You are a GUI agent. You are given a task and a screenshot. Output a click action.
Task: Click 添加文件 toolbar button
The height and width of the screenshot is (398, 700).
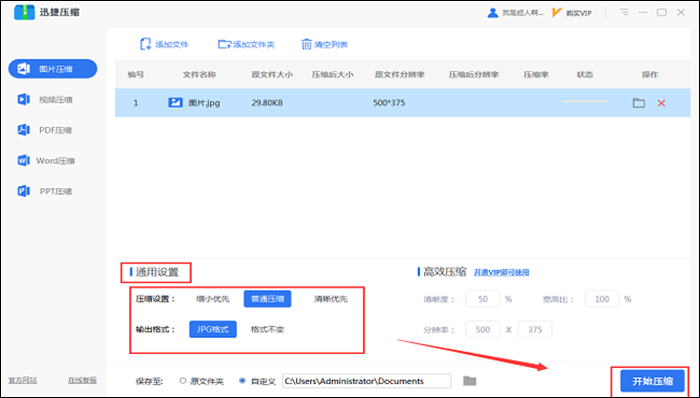click(x=164, y=44)
